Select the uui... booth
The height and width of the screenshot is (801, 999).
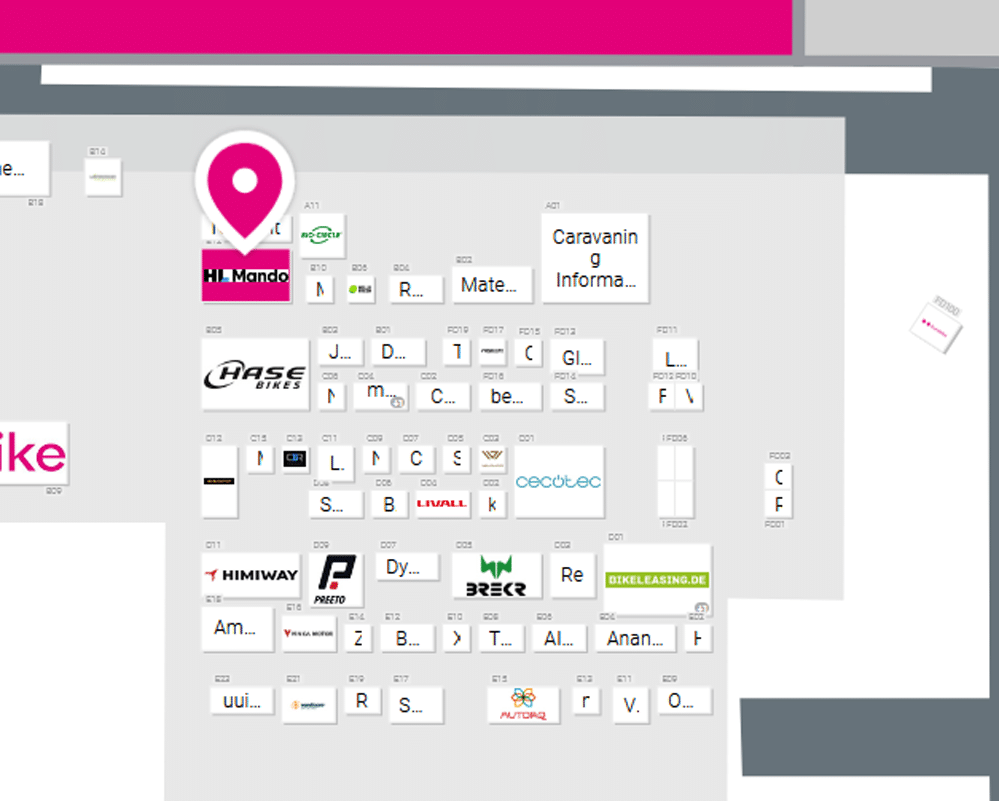242,701
